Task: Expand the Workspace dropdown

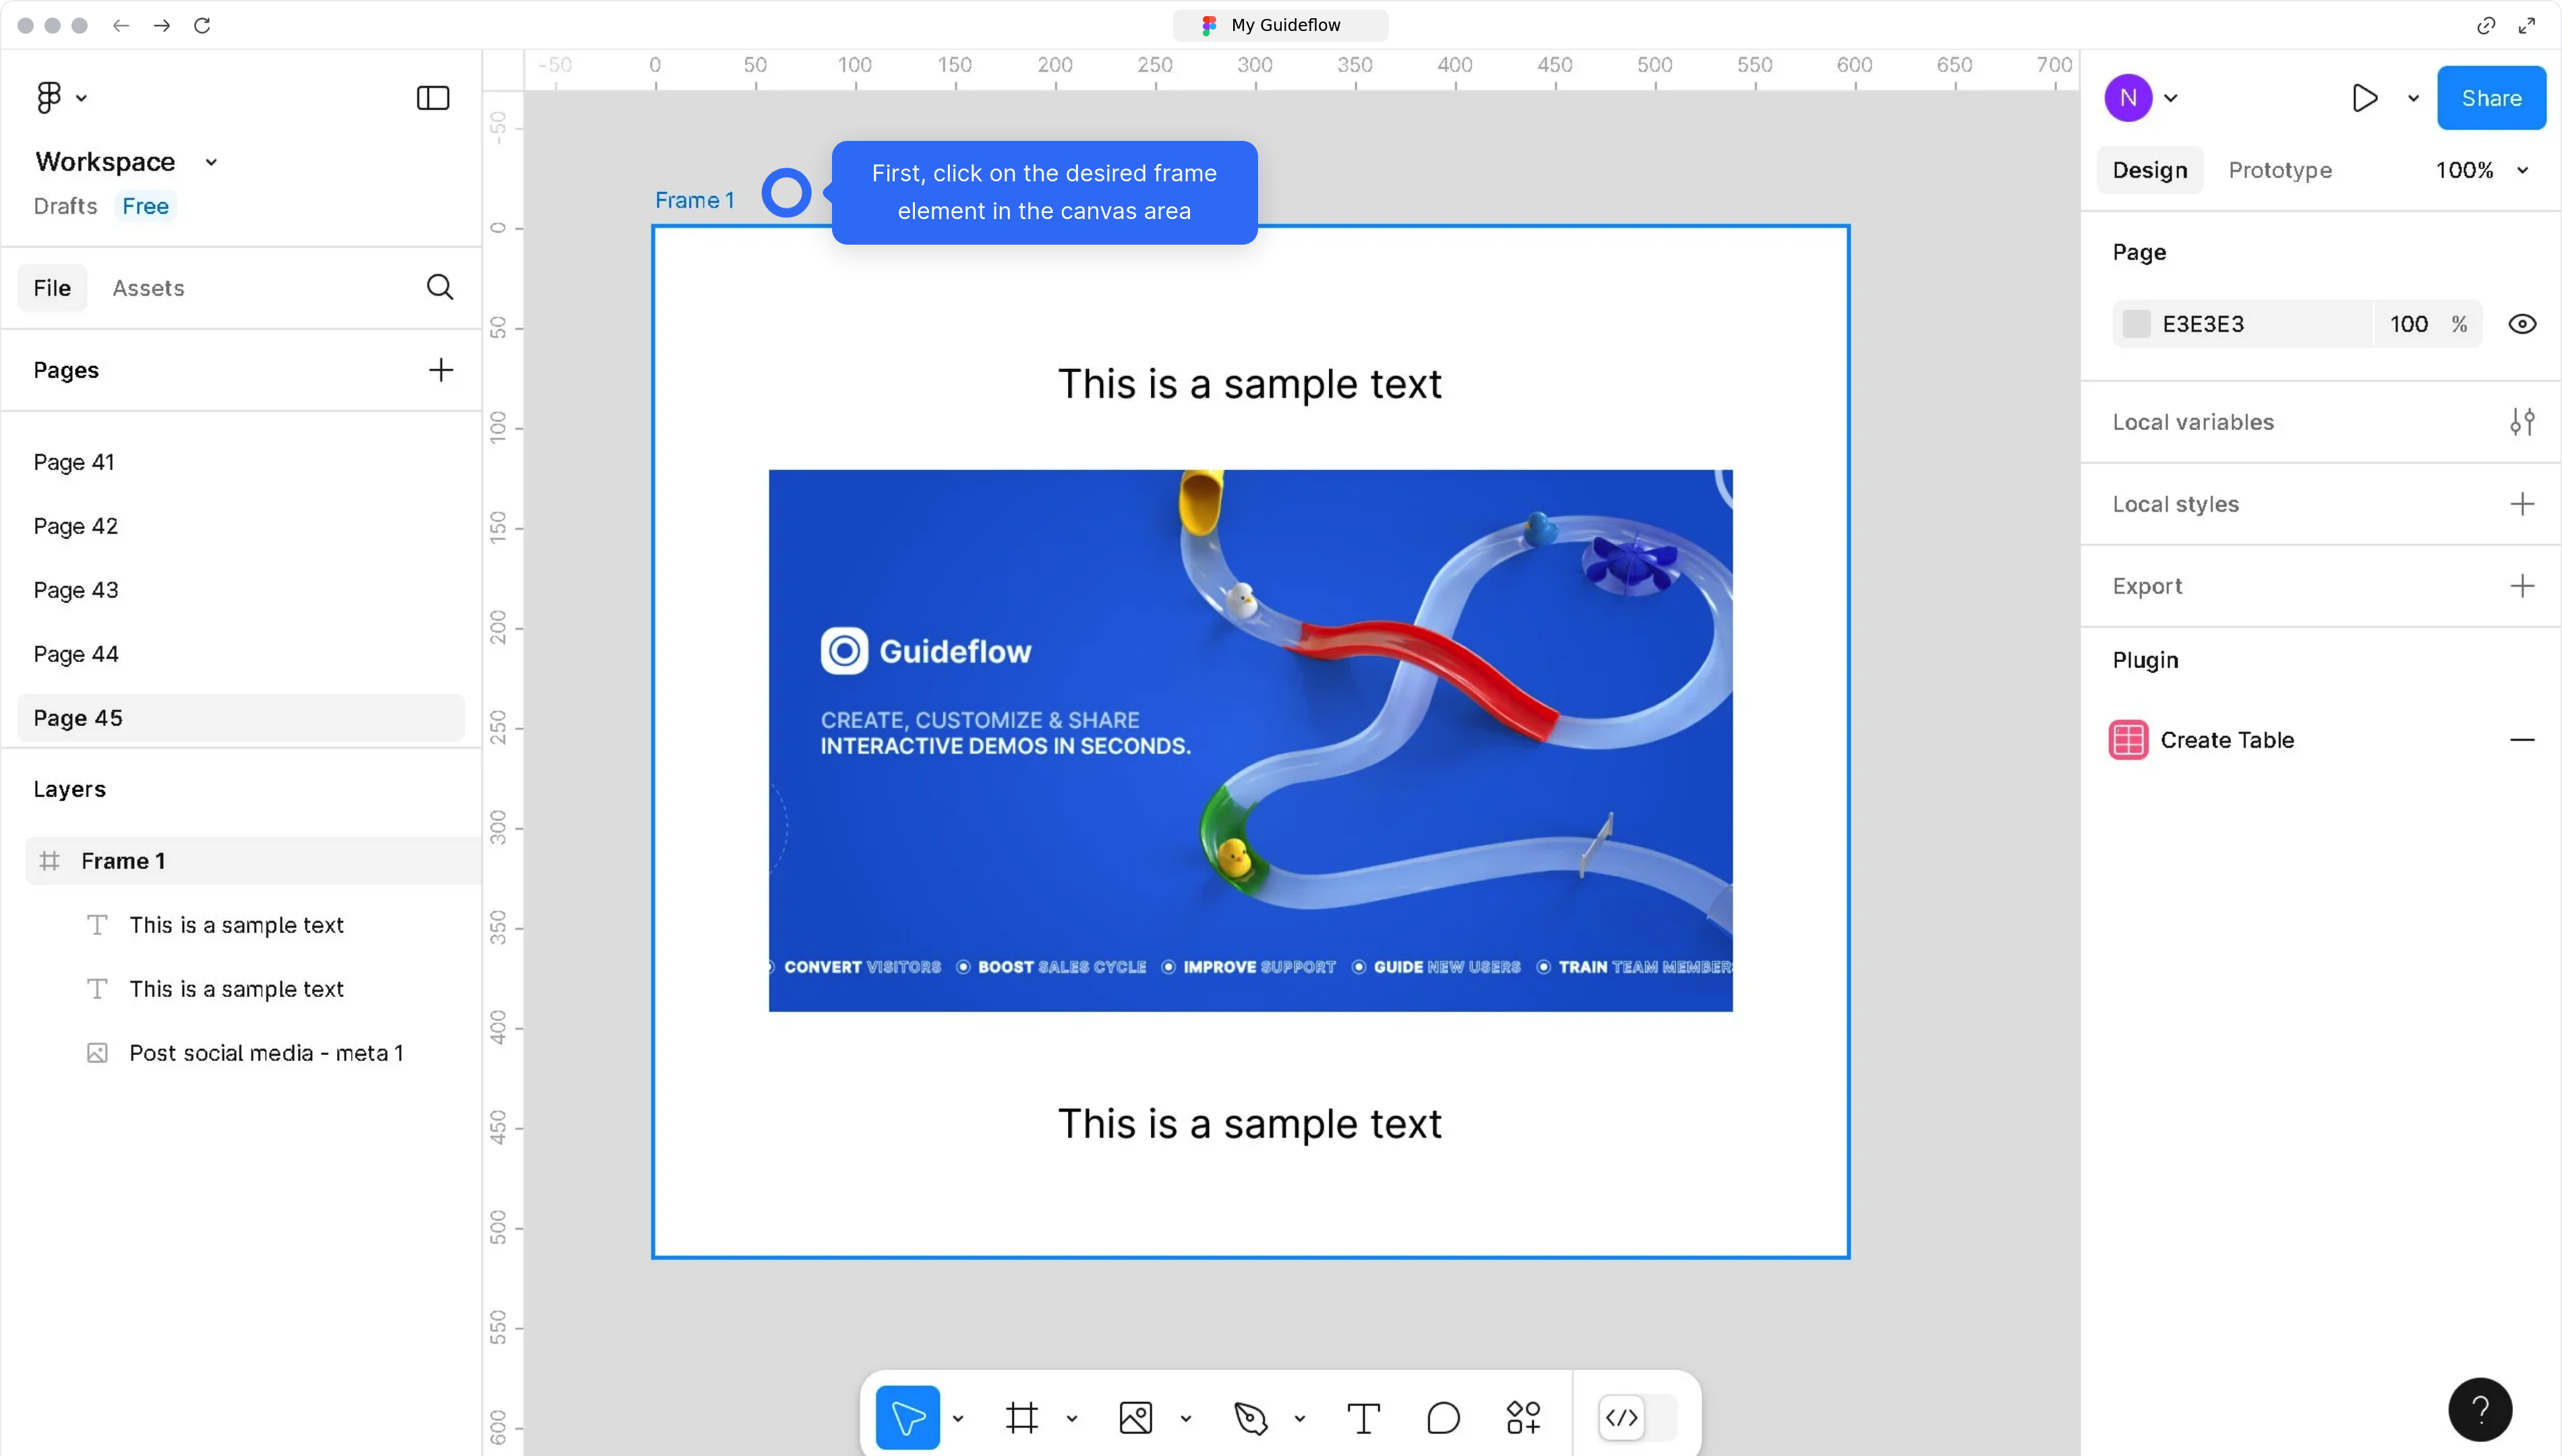Action: 211,161
